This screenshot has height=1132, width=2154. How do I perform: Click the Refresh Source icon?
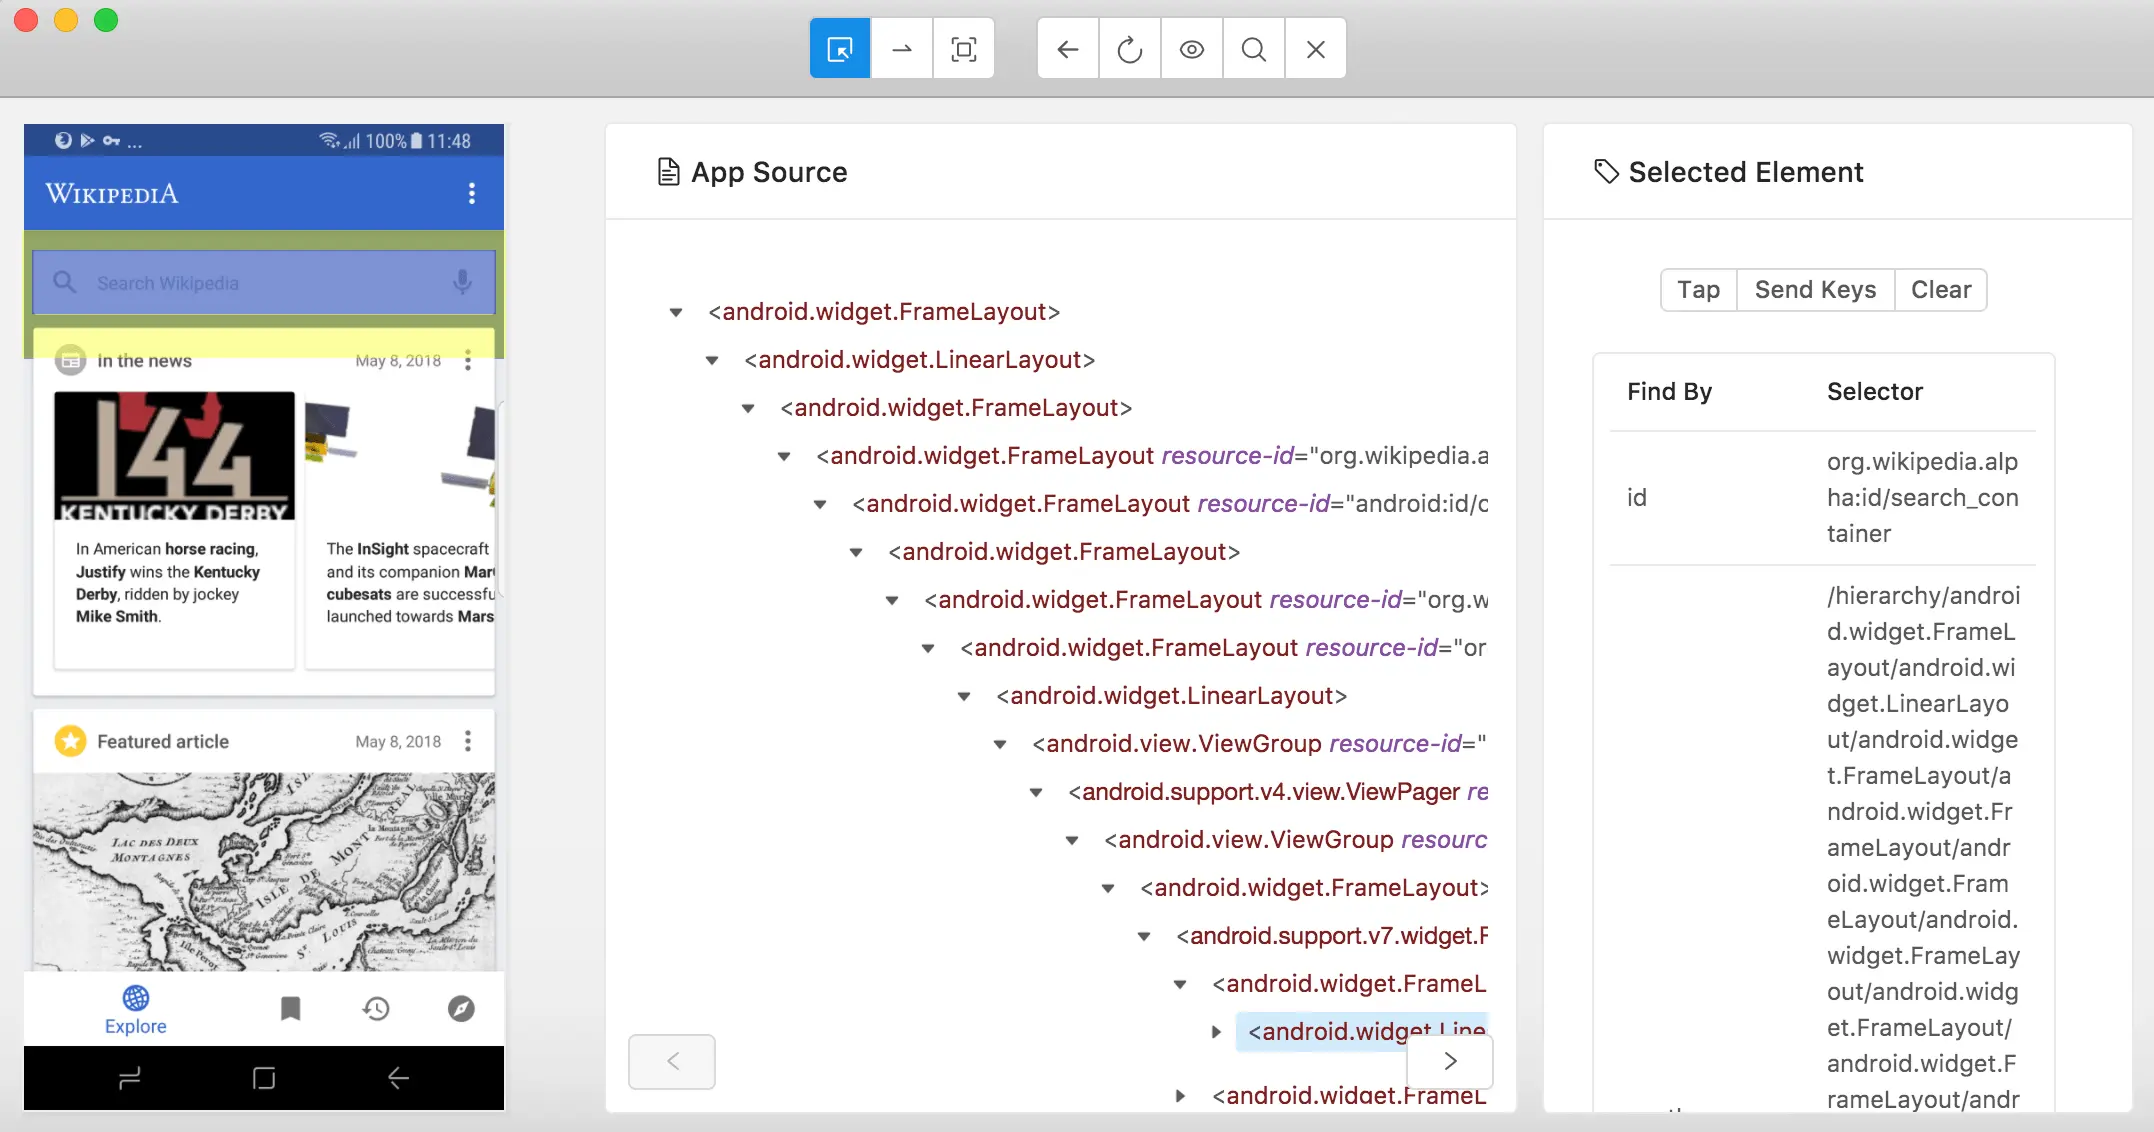[1129, 48]
